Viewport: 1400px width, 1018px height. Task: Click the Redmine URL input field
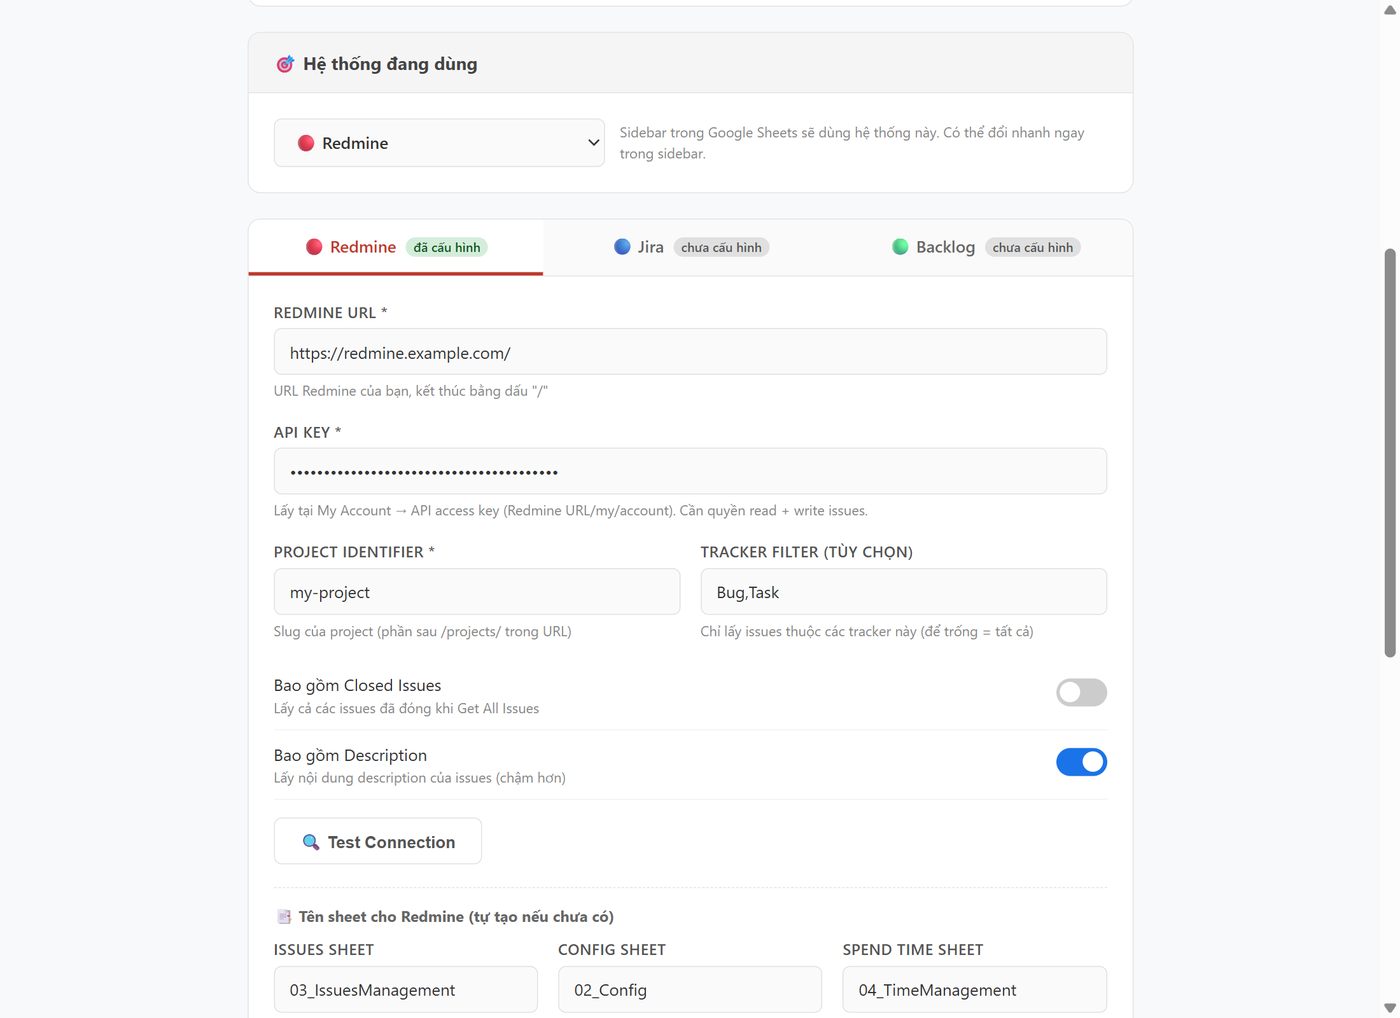pyautogui.click(x=690, y=352)
